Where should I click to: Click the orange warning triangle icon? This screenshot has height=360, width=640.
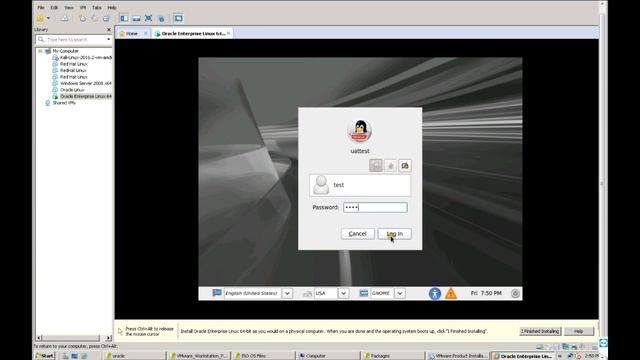coord(451,293)
